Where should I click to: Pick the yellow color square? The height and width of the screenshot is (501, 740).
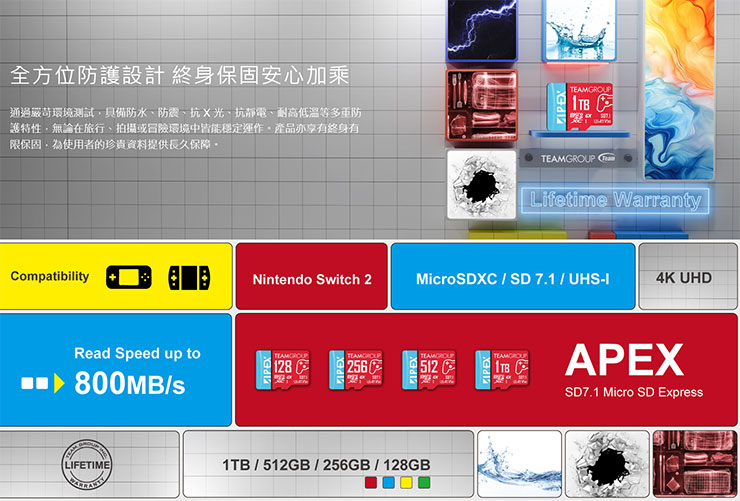[x=406, y=483]
